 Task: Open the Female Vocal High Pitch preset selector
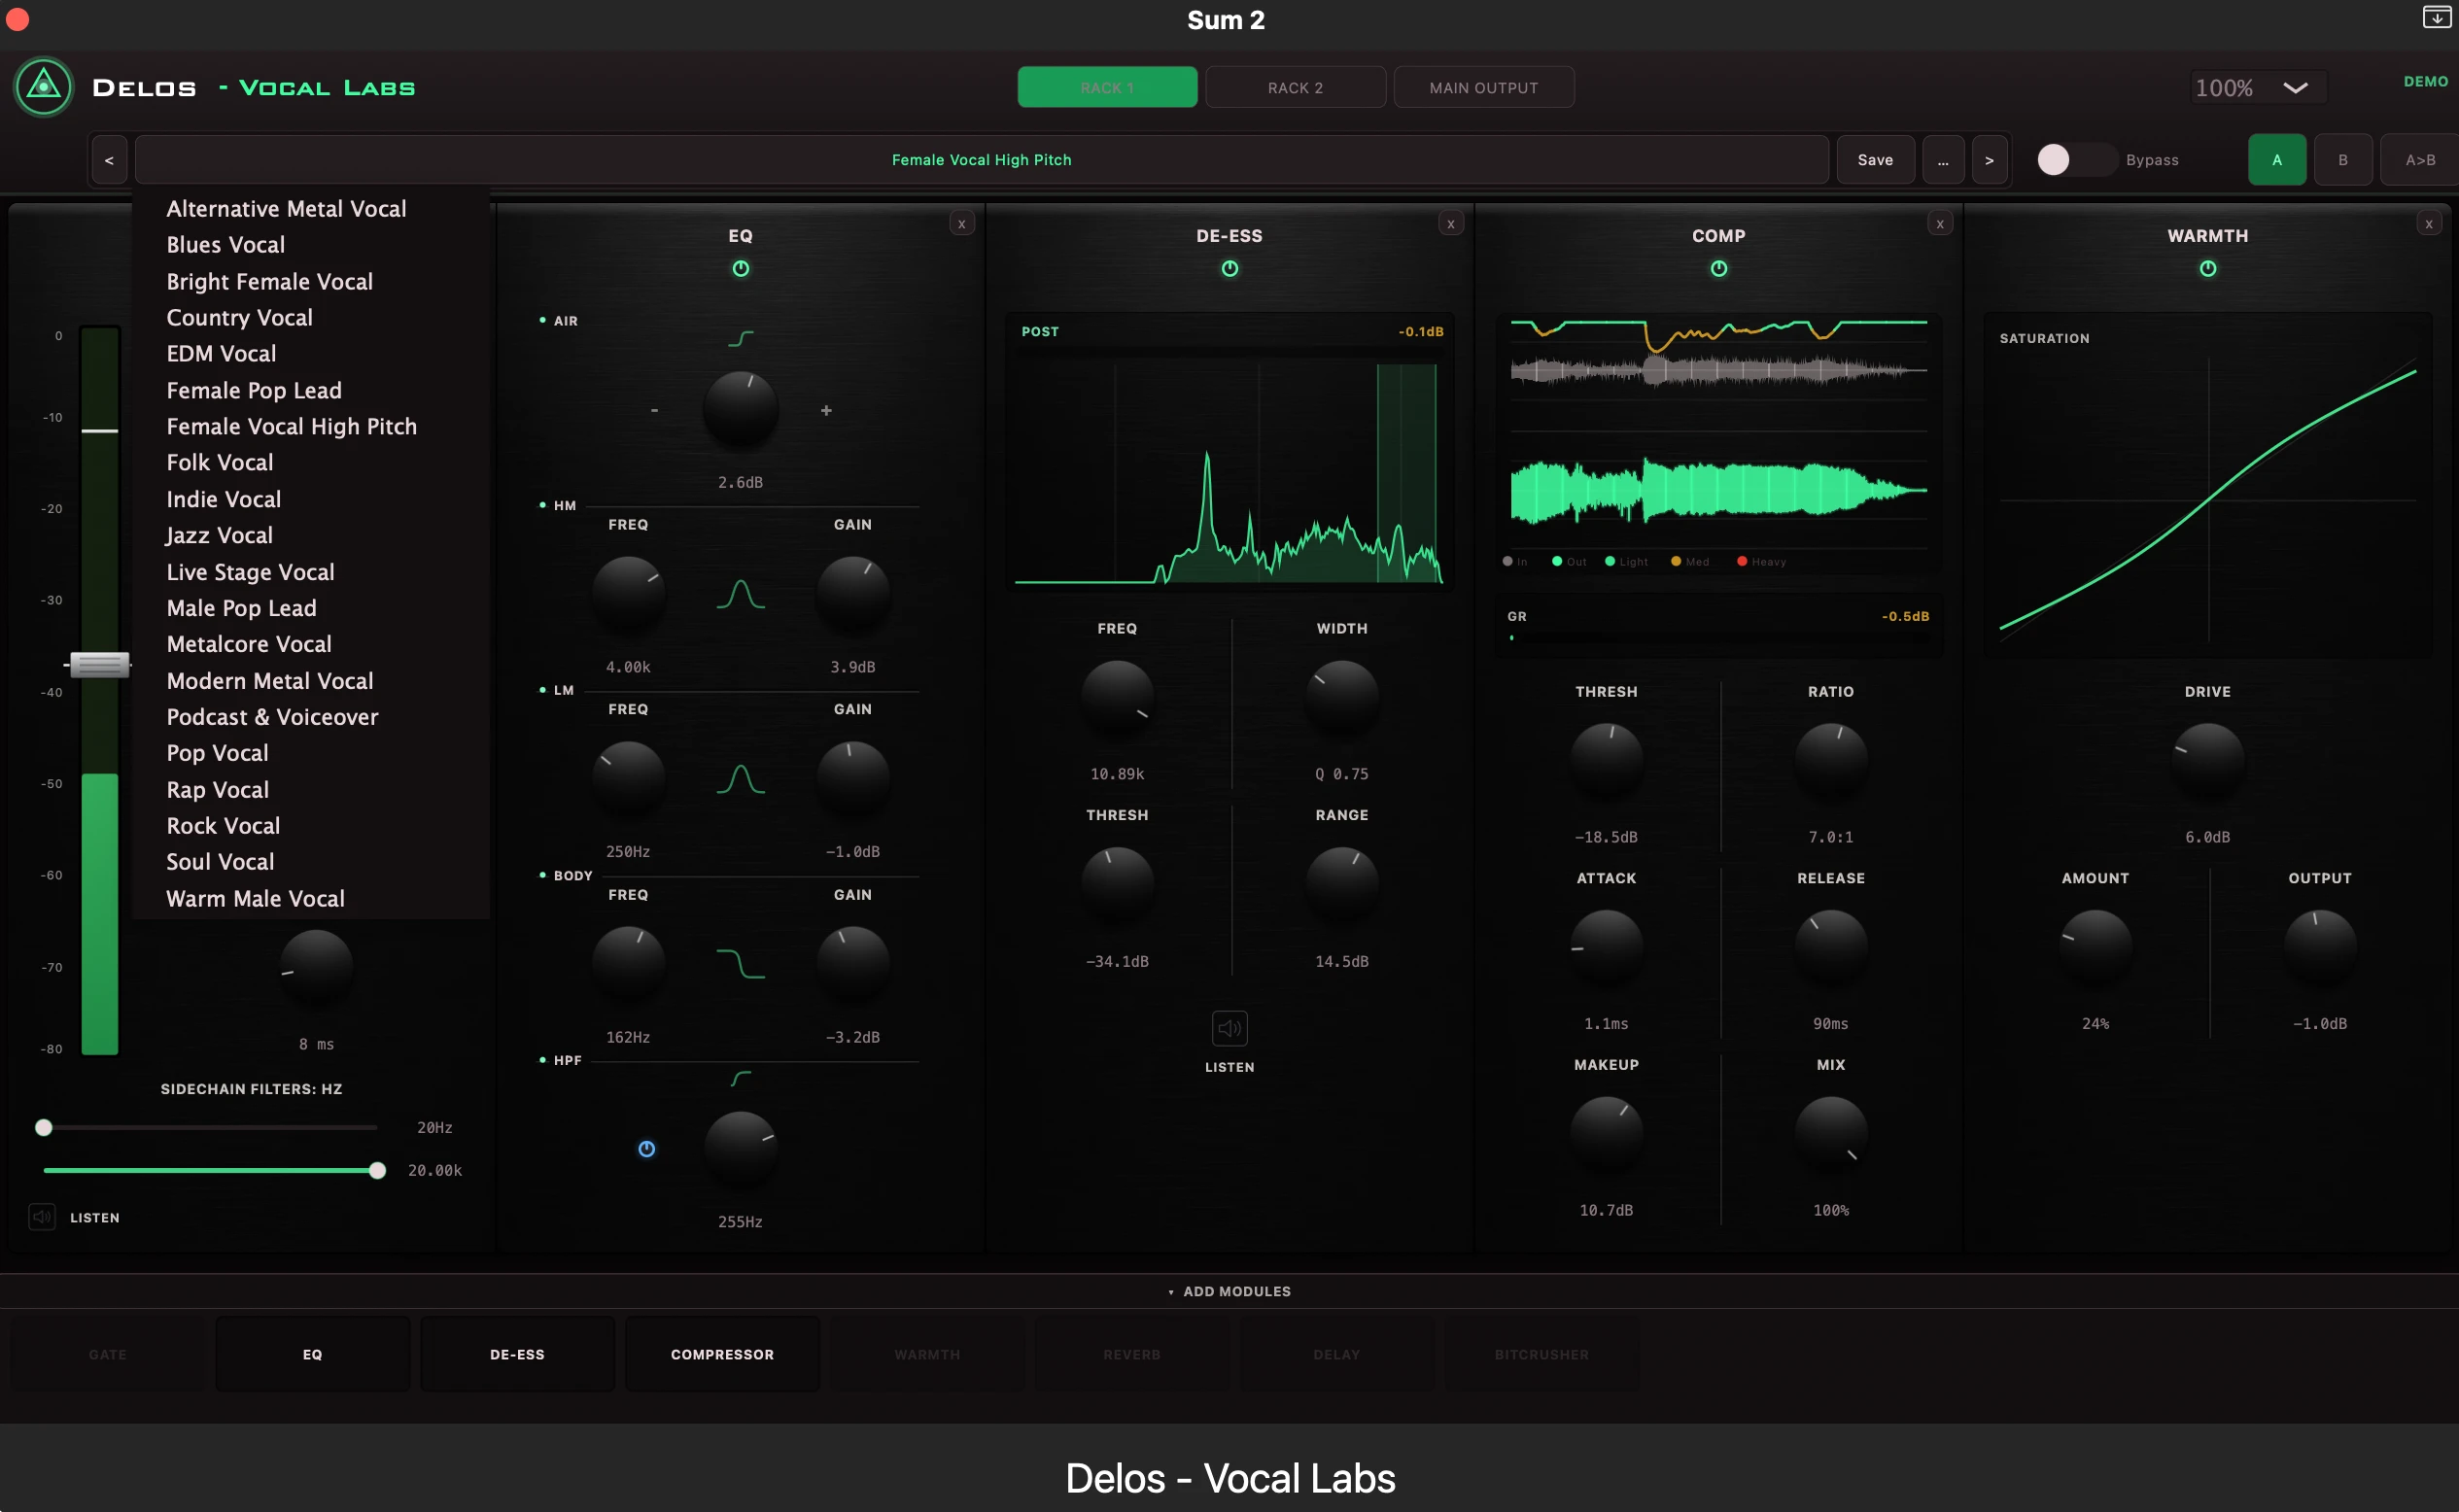pos(981,160)
